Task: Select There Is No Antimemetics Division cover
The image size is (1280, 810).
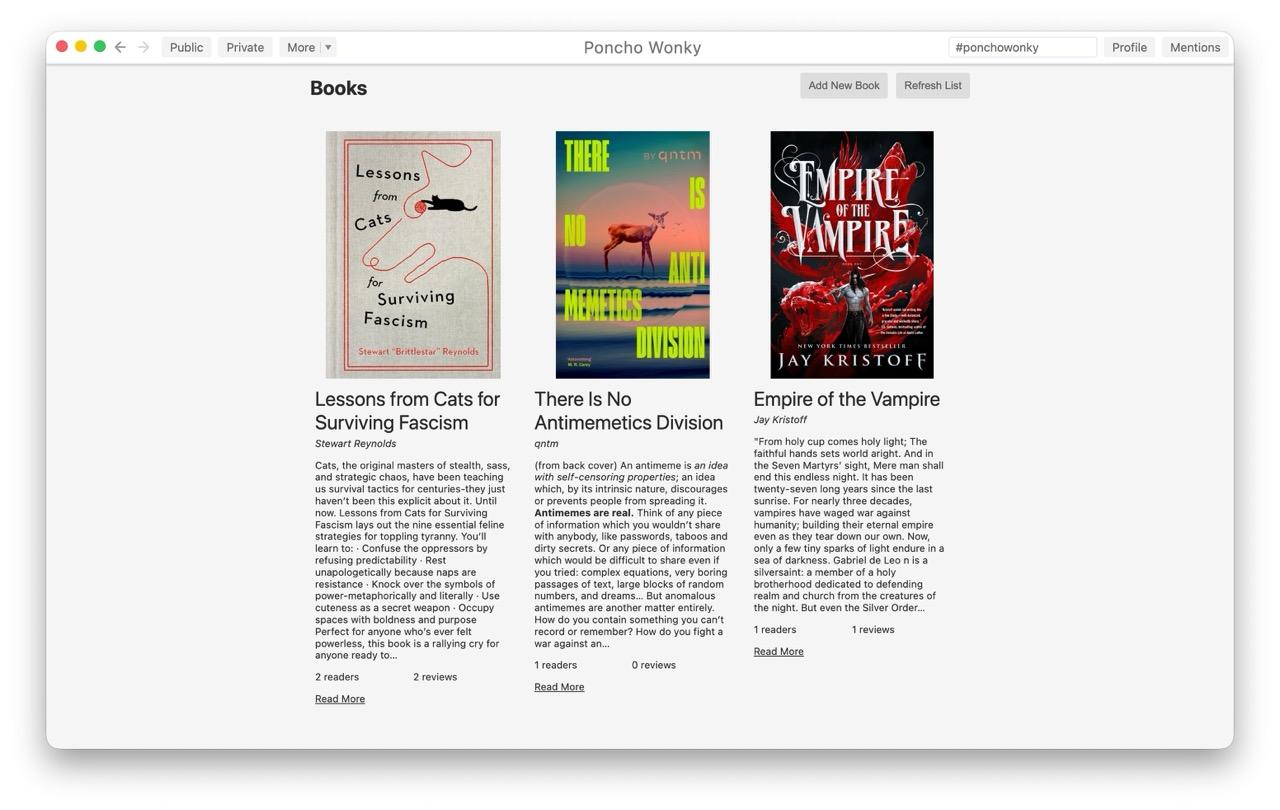Action: (632, 254)
